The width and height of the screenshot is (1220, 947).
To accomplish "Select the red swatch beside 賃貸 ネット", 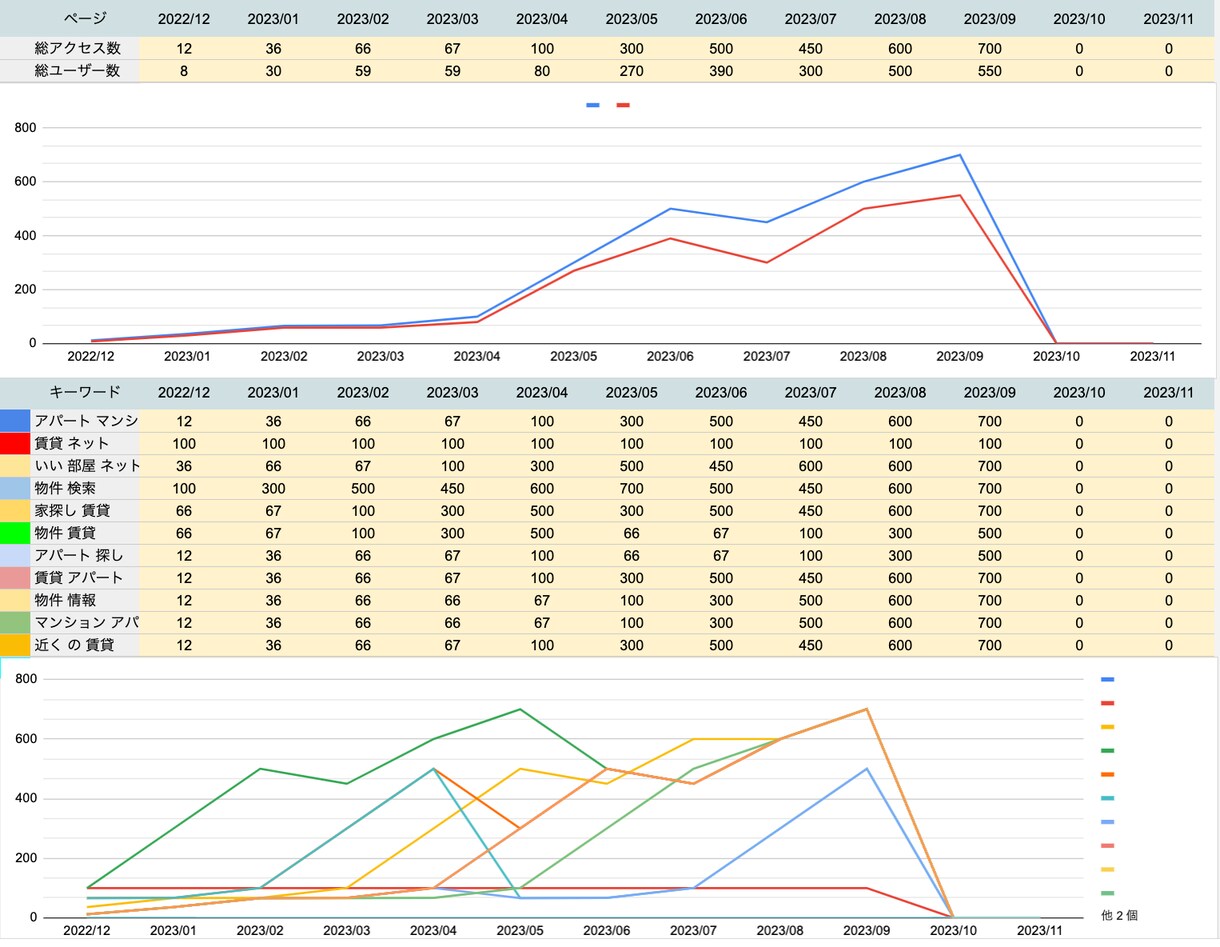I will pos(15,443).
